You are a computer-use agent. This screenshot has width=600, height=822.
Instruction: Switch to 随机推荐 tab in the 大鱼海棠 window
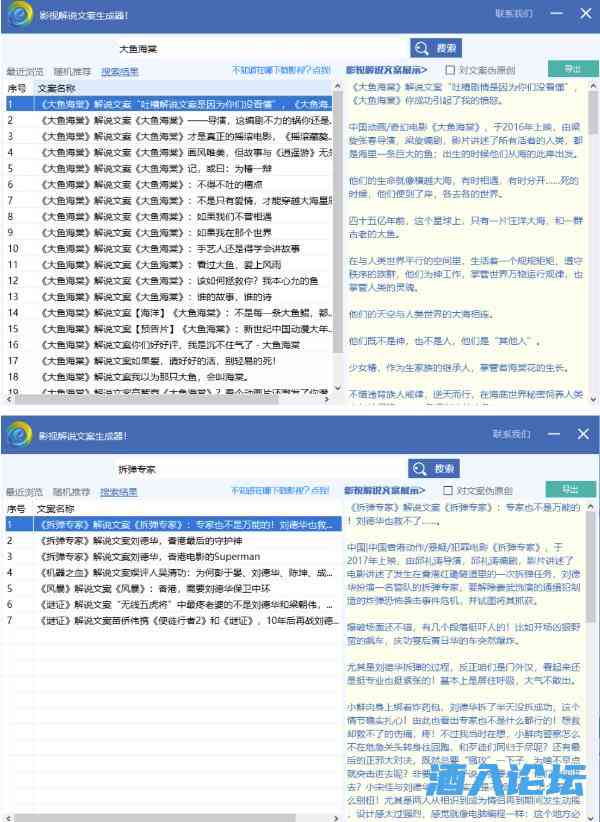pos(71,72)
